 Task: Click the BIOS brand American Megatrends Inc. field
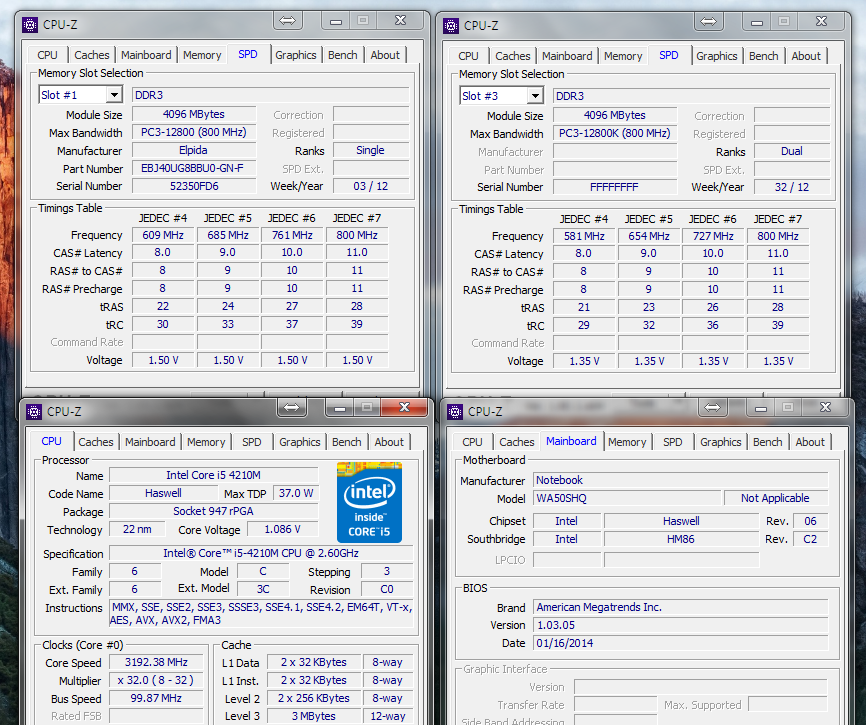680,607
